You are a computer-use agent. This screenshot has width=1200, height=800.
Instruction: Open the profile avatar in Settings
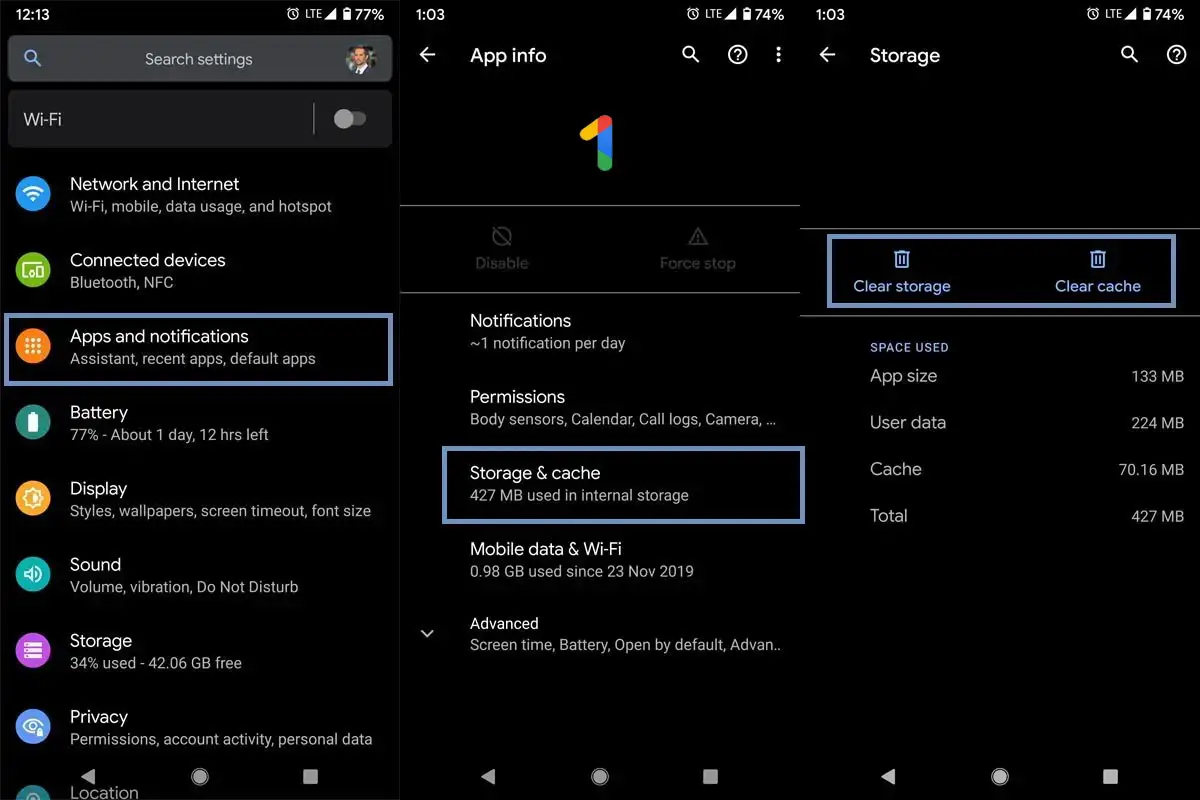pyautogui.click(x=360, y=59)
